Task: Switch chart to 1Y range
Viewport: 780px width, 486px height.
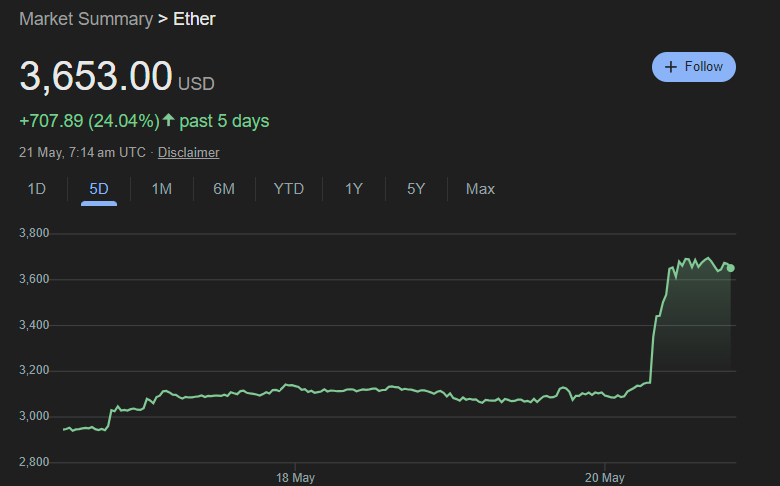Action: point(354,189)
